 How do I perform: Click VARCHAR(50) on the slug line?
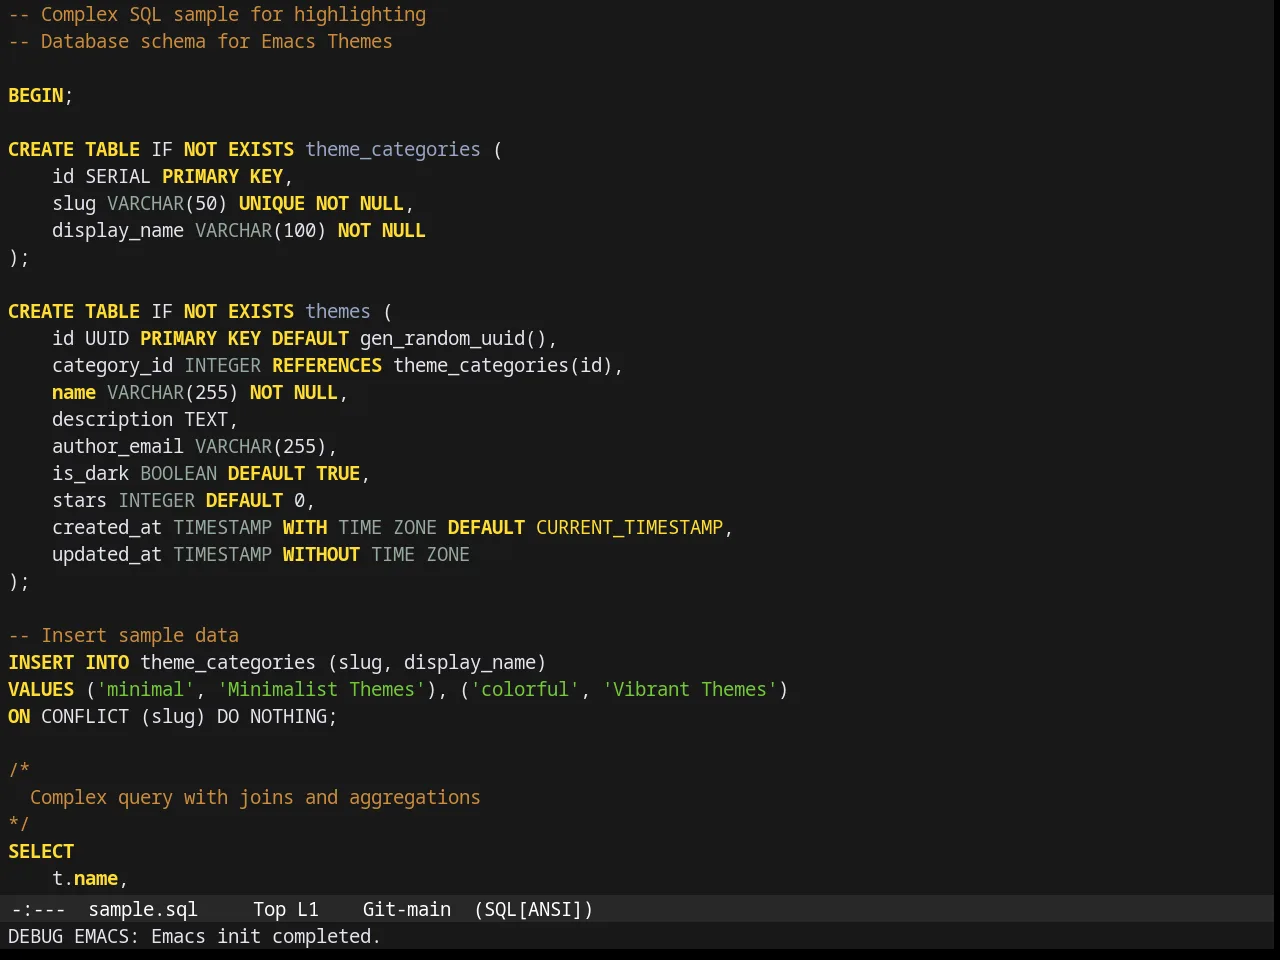click(167, 203)
